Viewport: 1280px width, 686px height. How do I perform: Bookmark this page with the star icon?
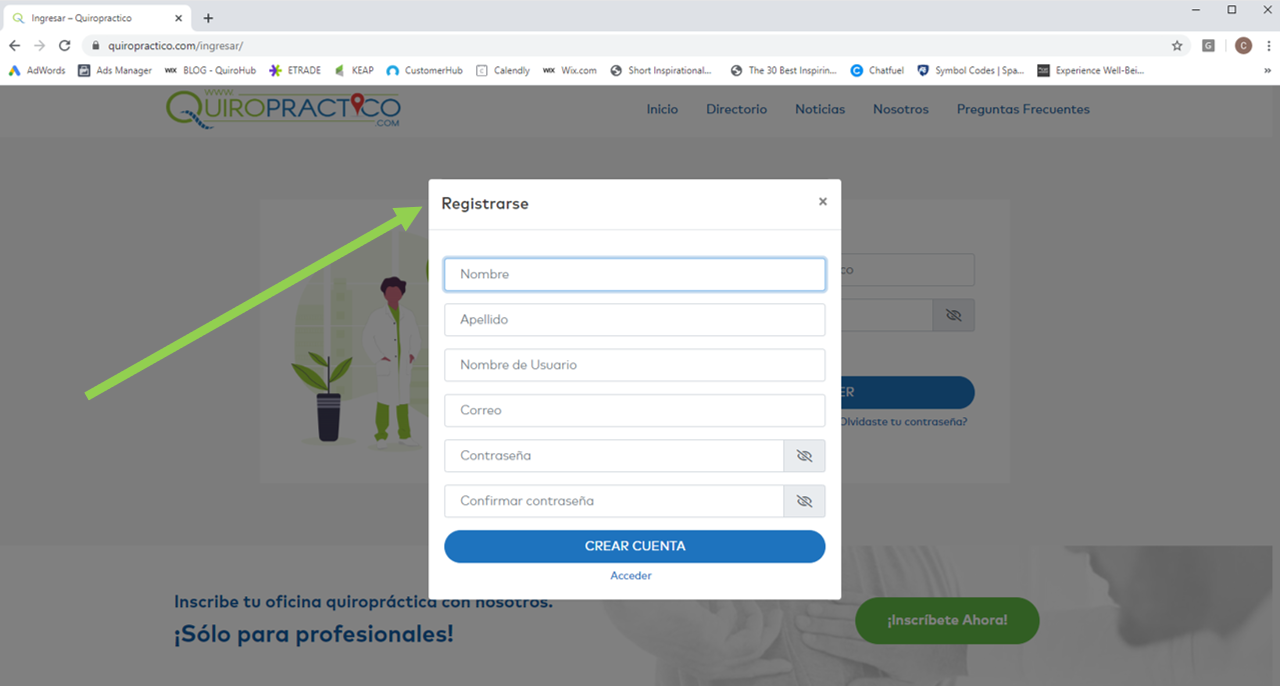coord(1177,46)
